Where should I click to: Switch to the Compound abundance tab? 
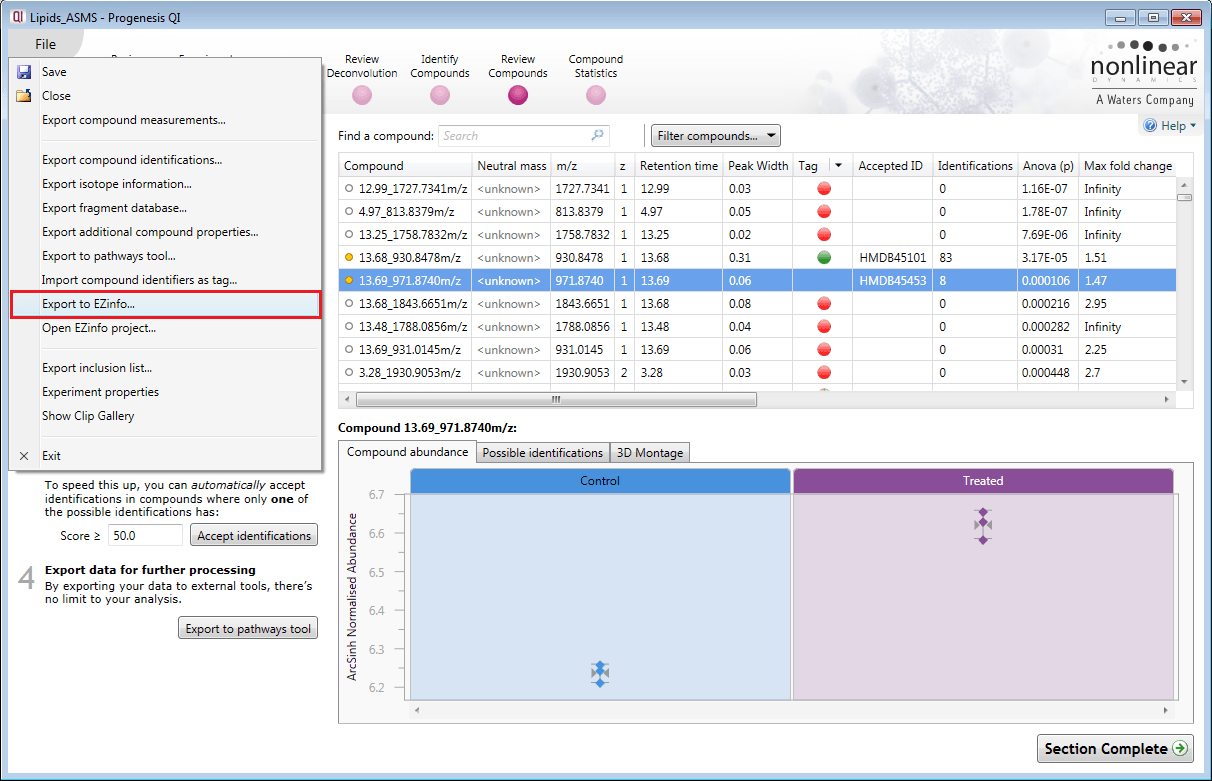pyautogui.click(x=407, y=452)
